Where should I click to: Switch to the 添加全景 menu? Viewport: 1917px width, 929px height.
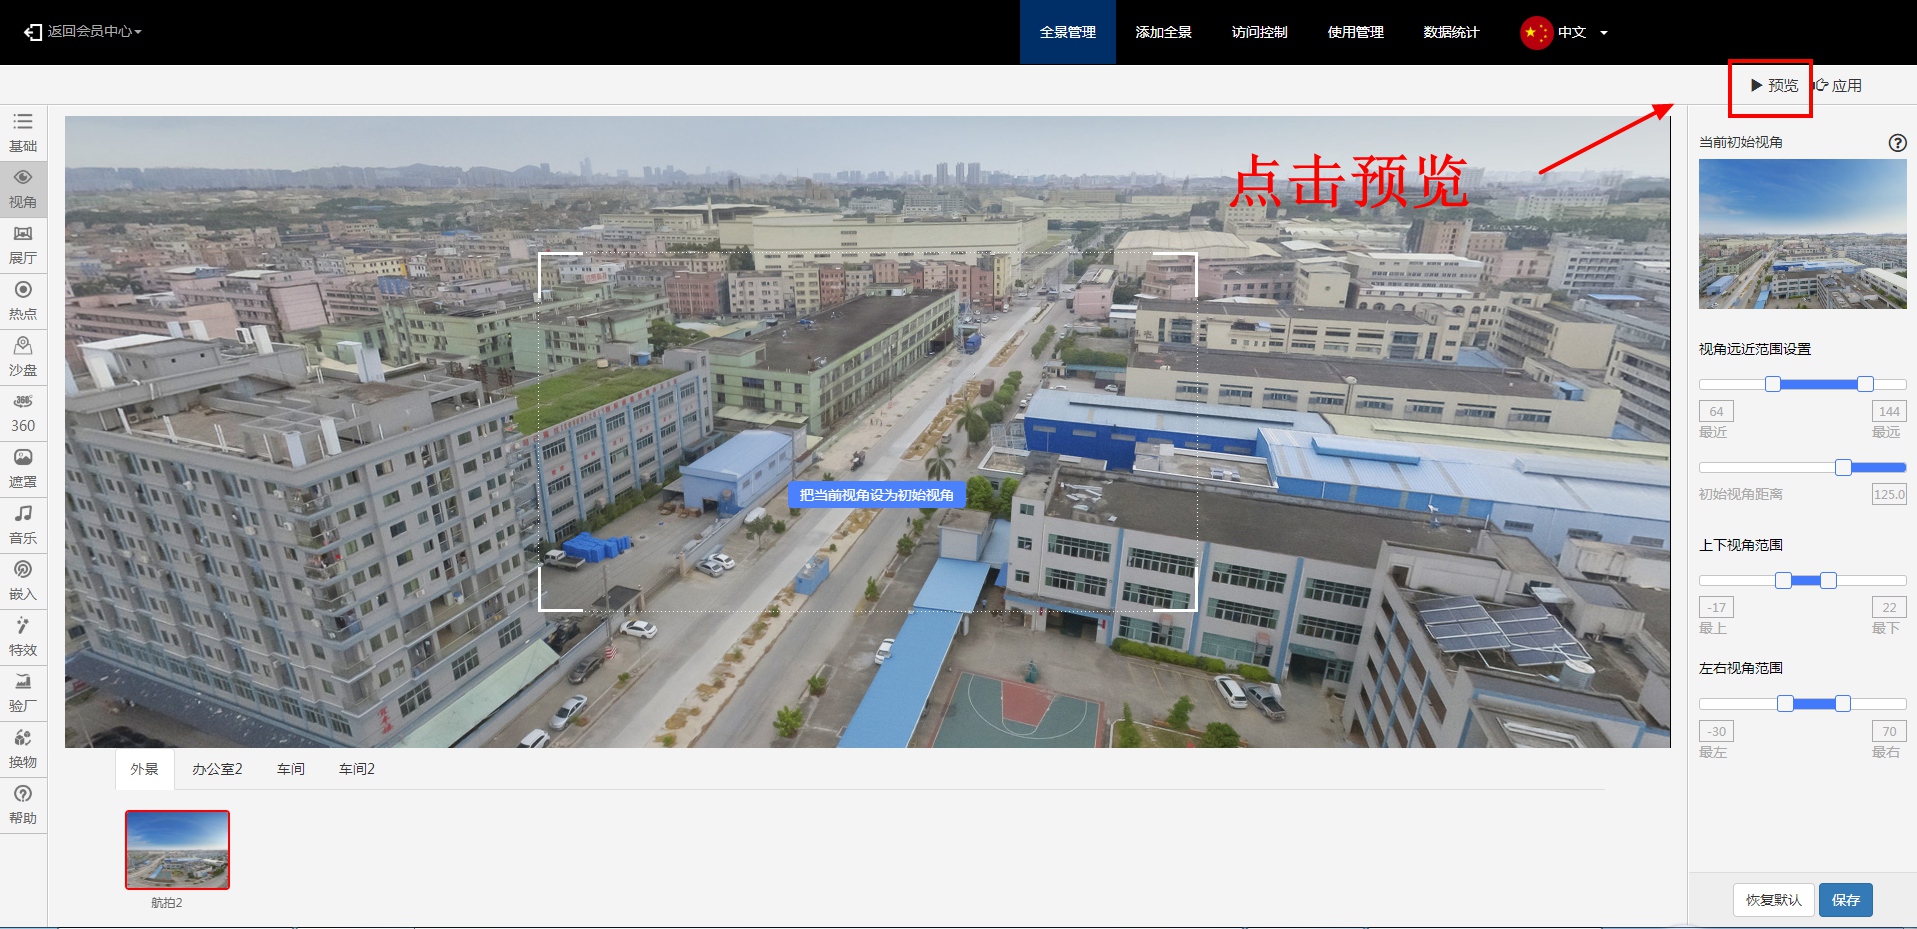tap(1163, 32)
